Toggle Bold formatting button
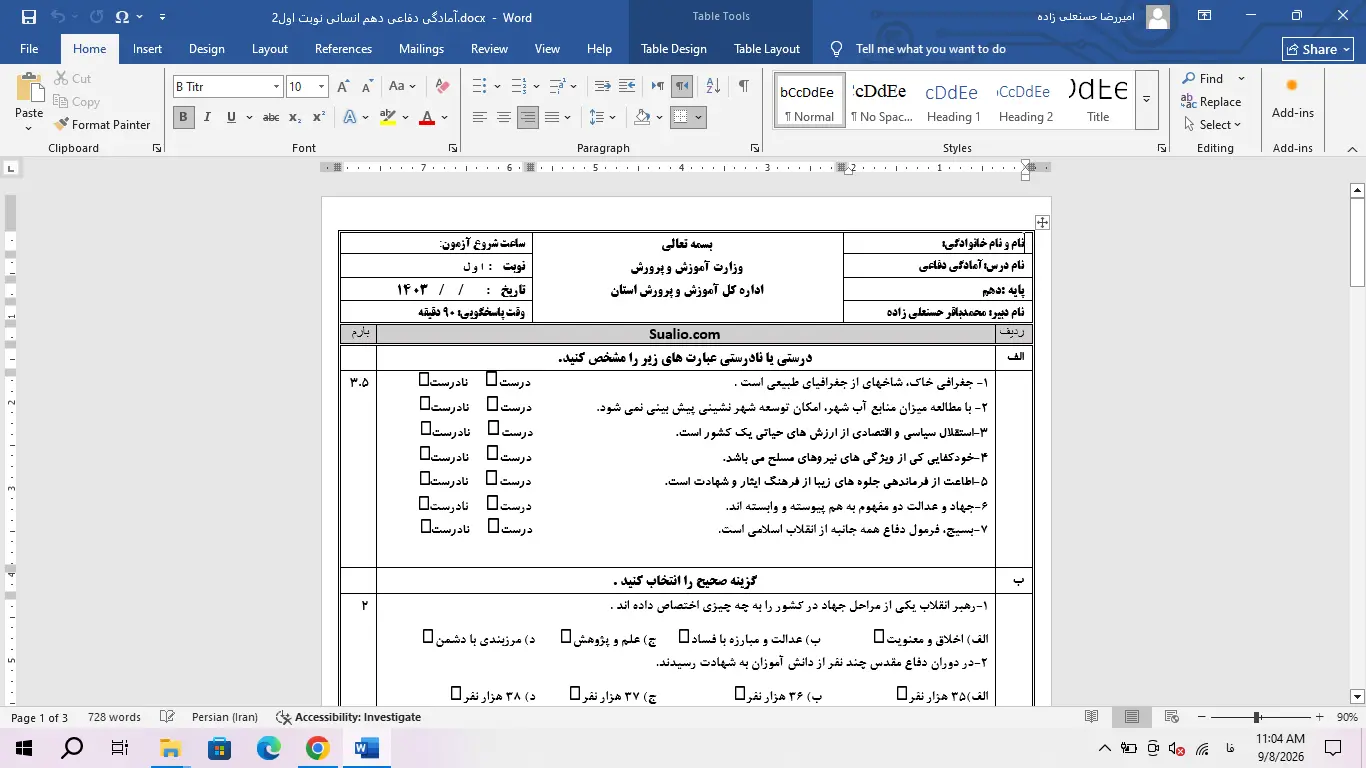 183,117
